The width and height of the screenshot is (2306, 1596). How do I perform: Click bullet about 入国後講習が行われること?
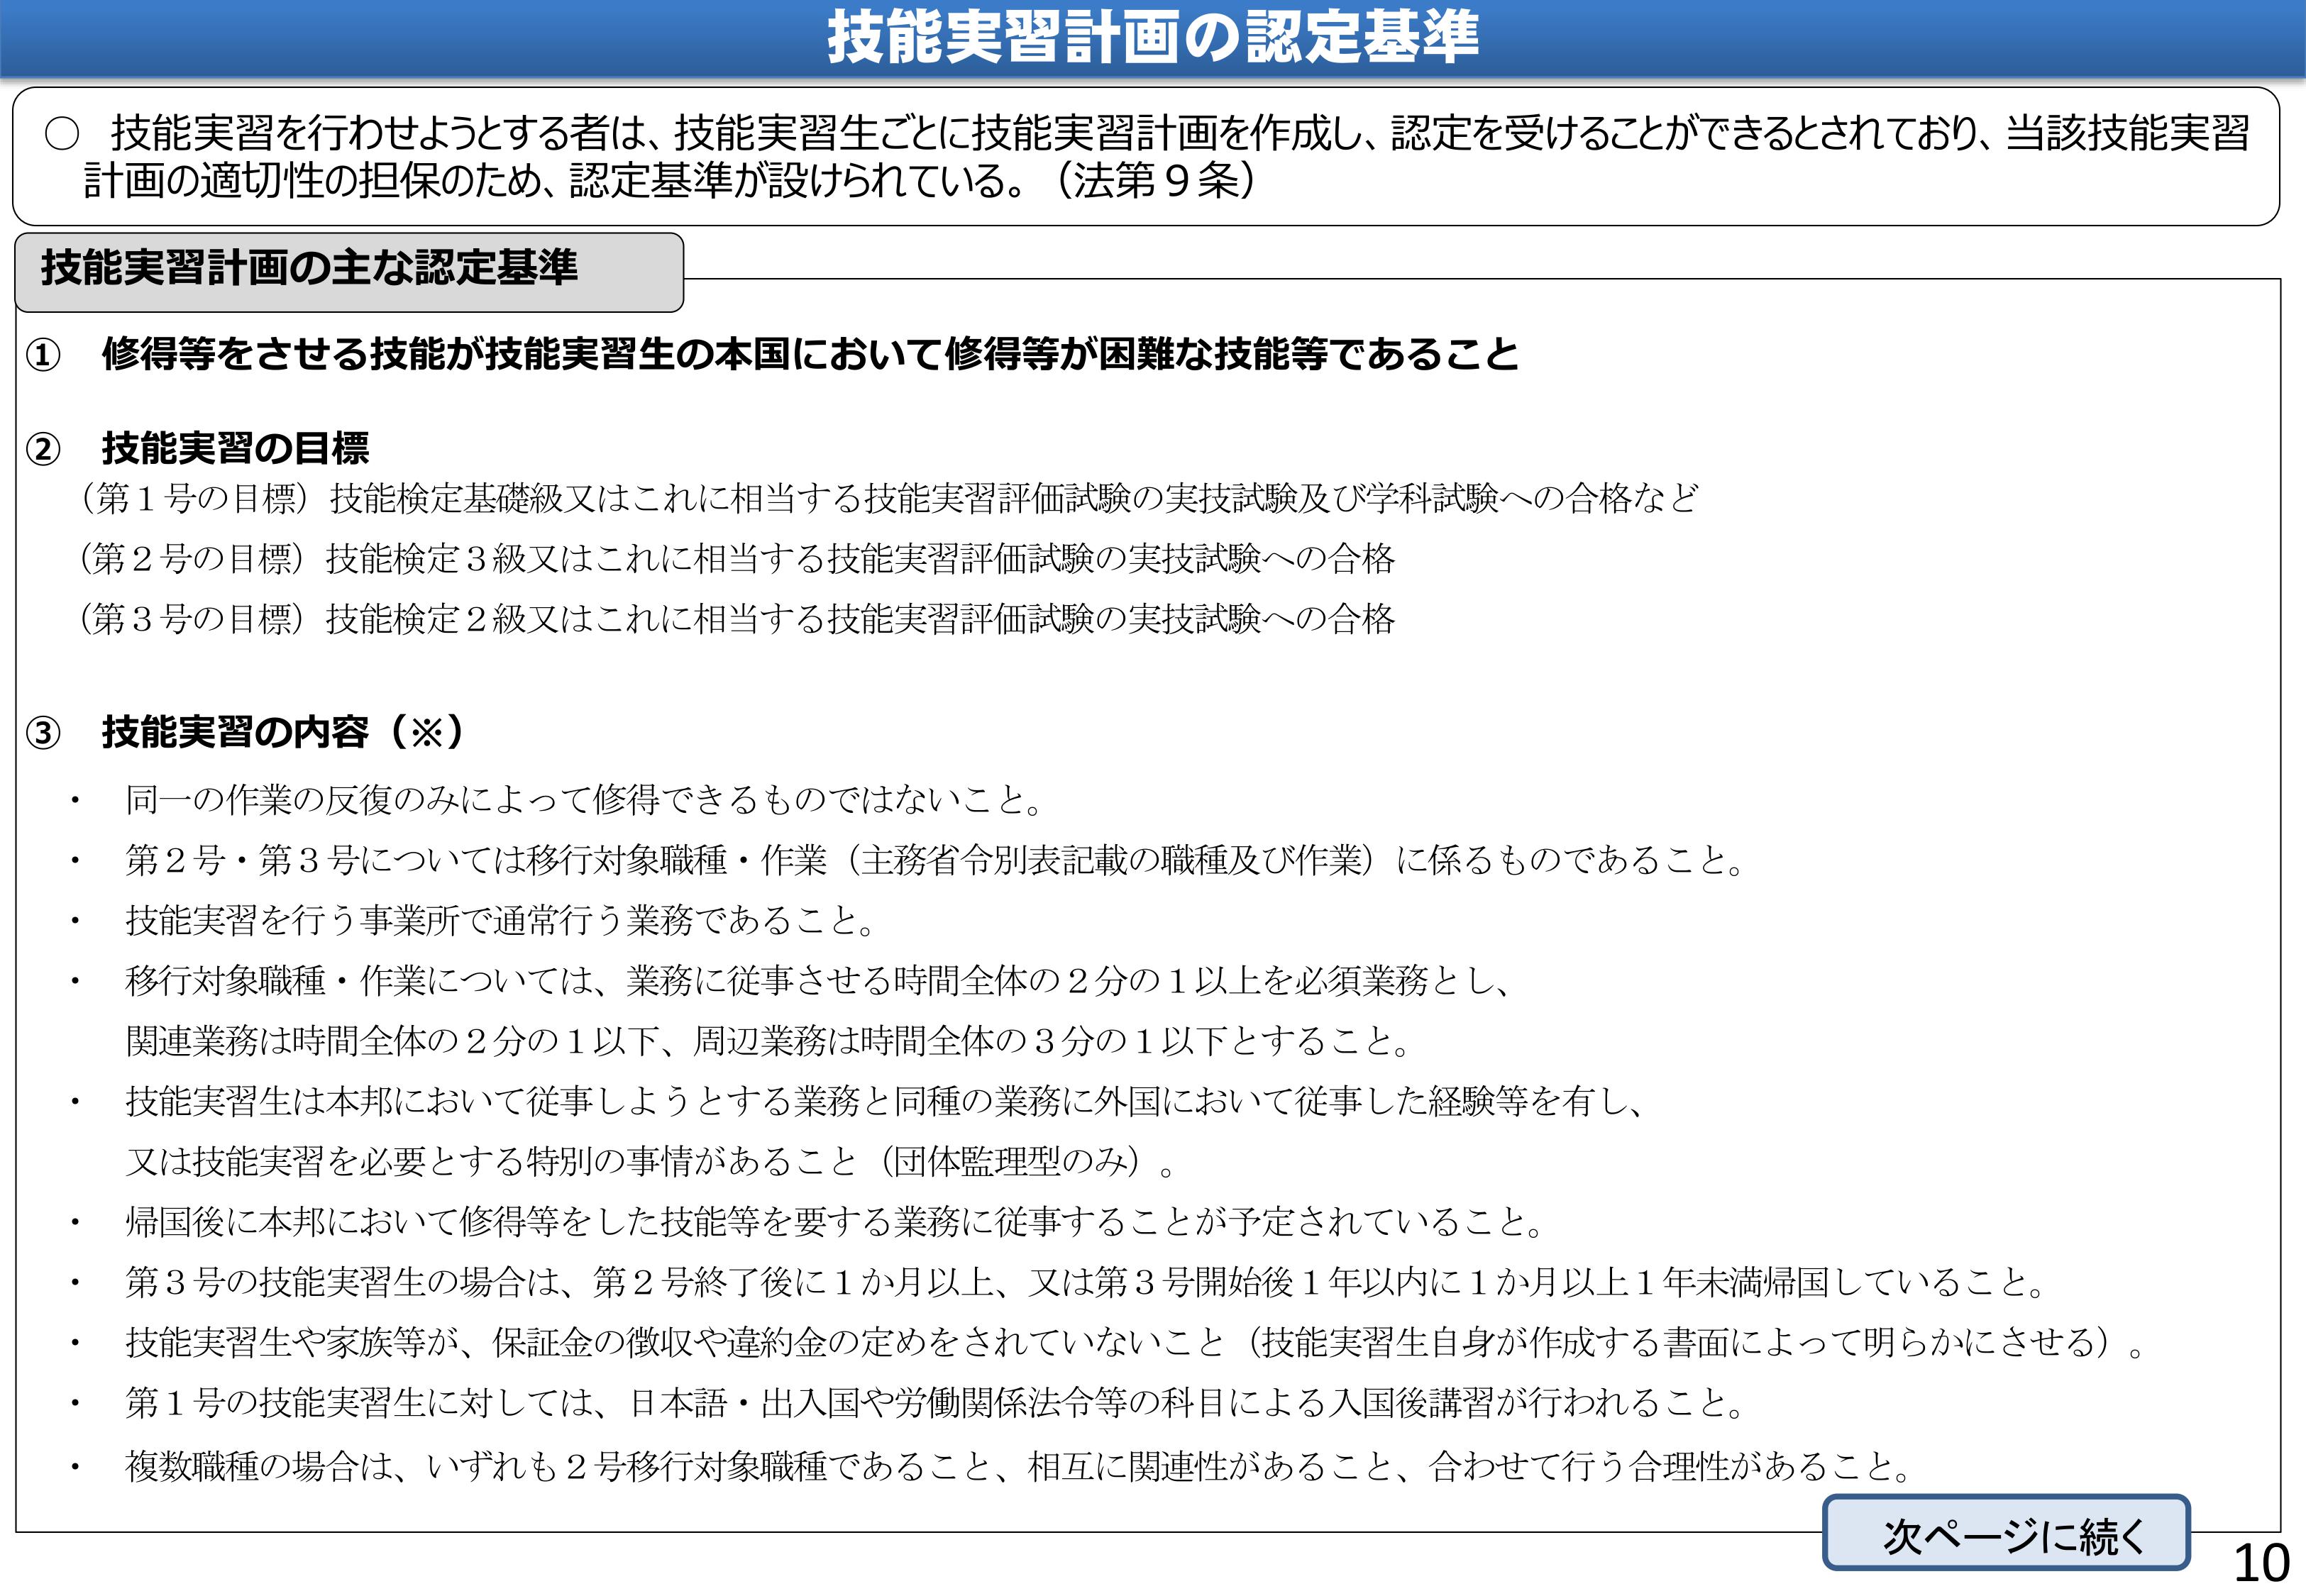click(935, 1403)
